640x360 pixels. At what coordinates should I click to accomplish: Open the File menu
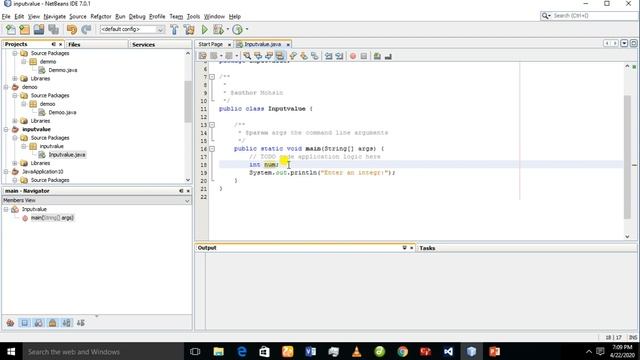pyautogui.click(x=6, y=16)
